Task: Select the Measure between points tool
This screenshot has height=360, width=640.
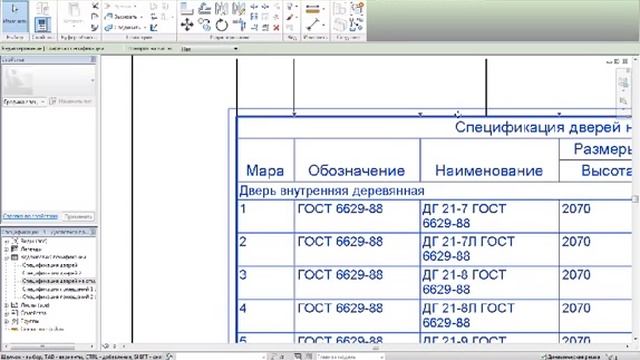Action: [313, 25]
